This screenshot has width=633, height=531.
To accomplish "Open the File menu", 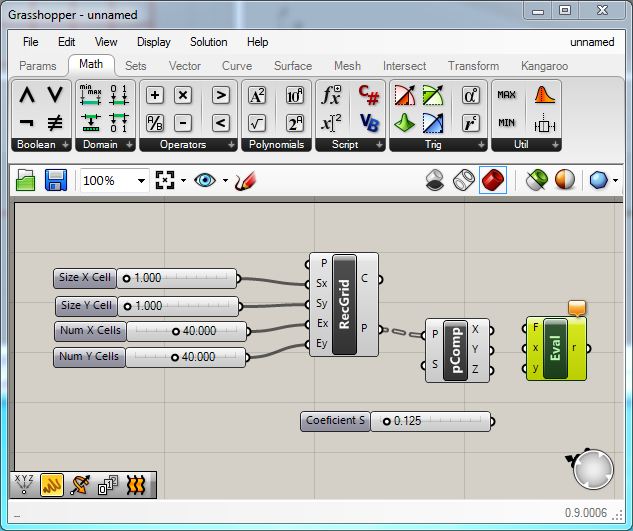I will (x=31, y=42).
